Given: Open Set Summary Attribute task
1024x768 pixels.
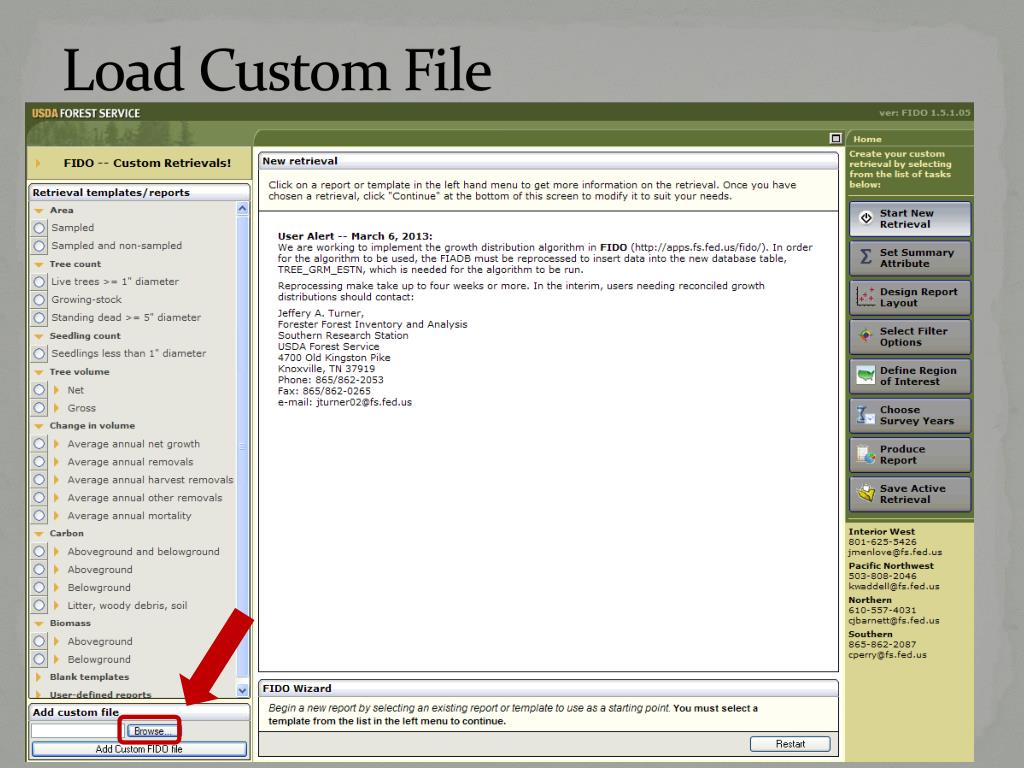Looking at the screenshot, I should pos(910,258).
